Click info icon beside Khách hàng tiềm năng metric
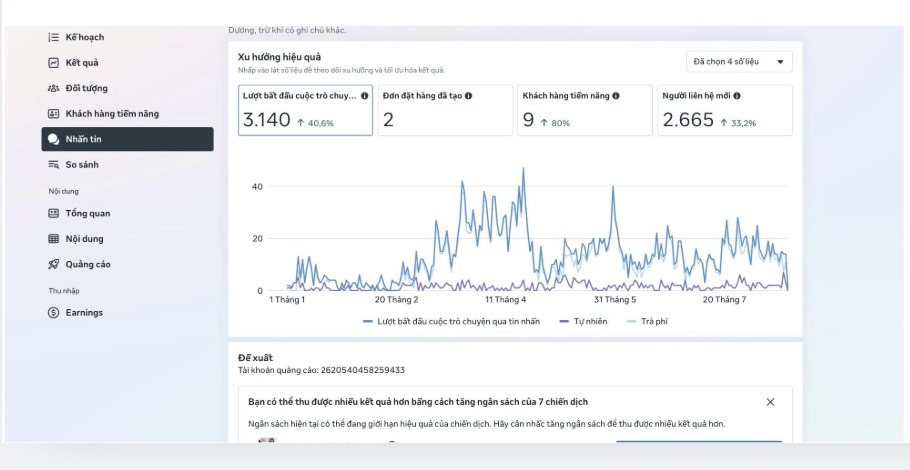 pyautogui.click(x=616, y=96)
